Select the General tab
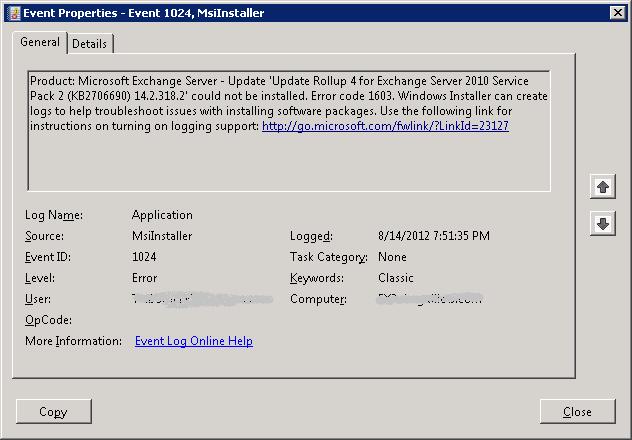Screen dimensions: 632x440 [x=40, y=42]
